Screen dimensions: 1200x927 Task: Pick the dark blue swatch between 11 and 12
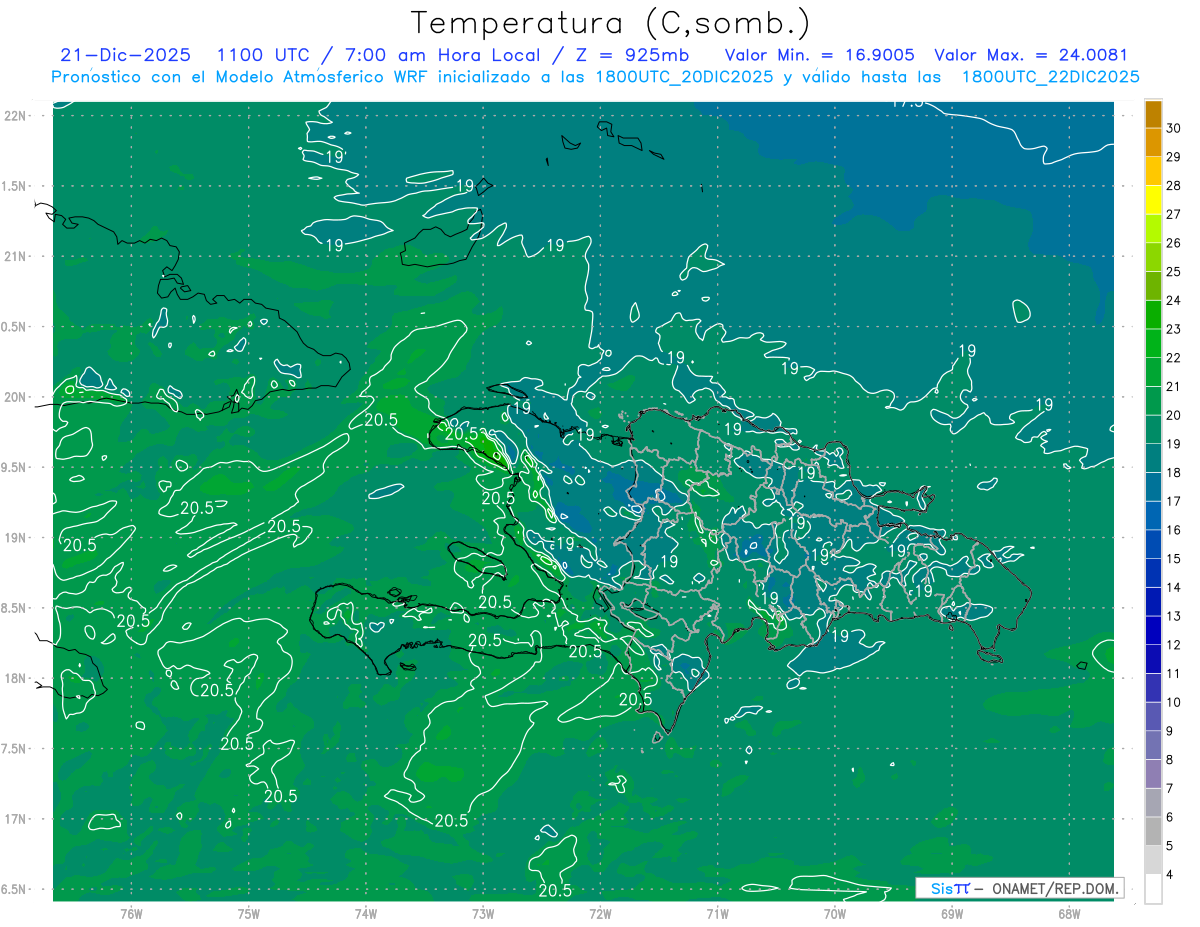pos(1153,659)
